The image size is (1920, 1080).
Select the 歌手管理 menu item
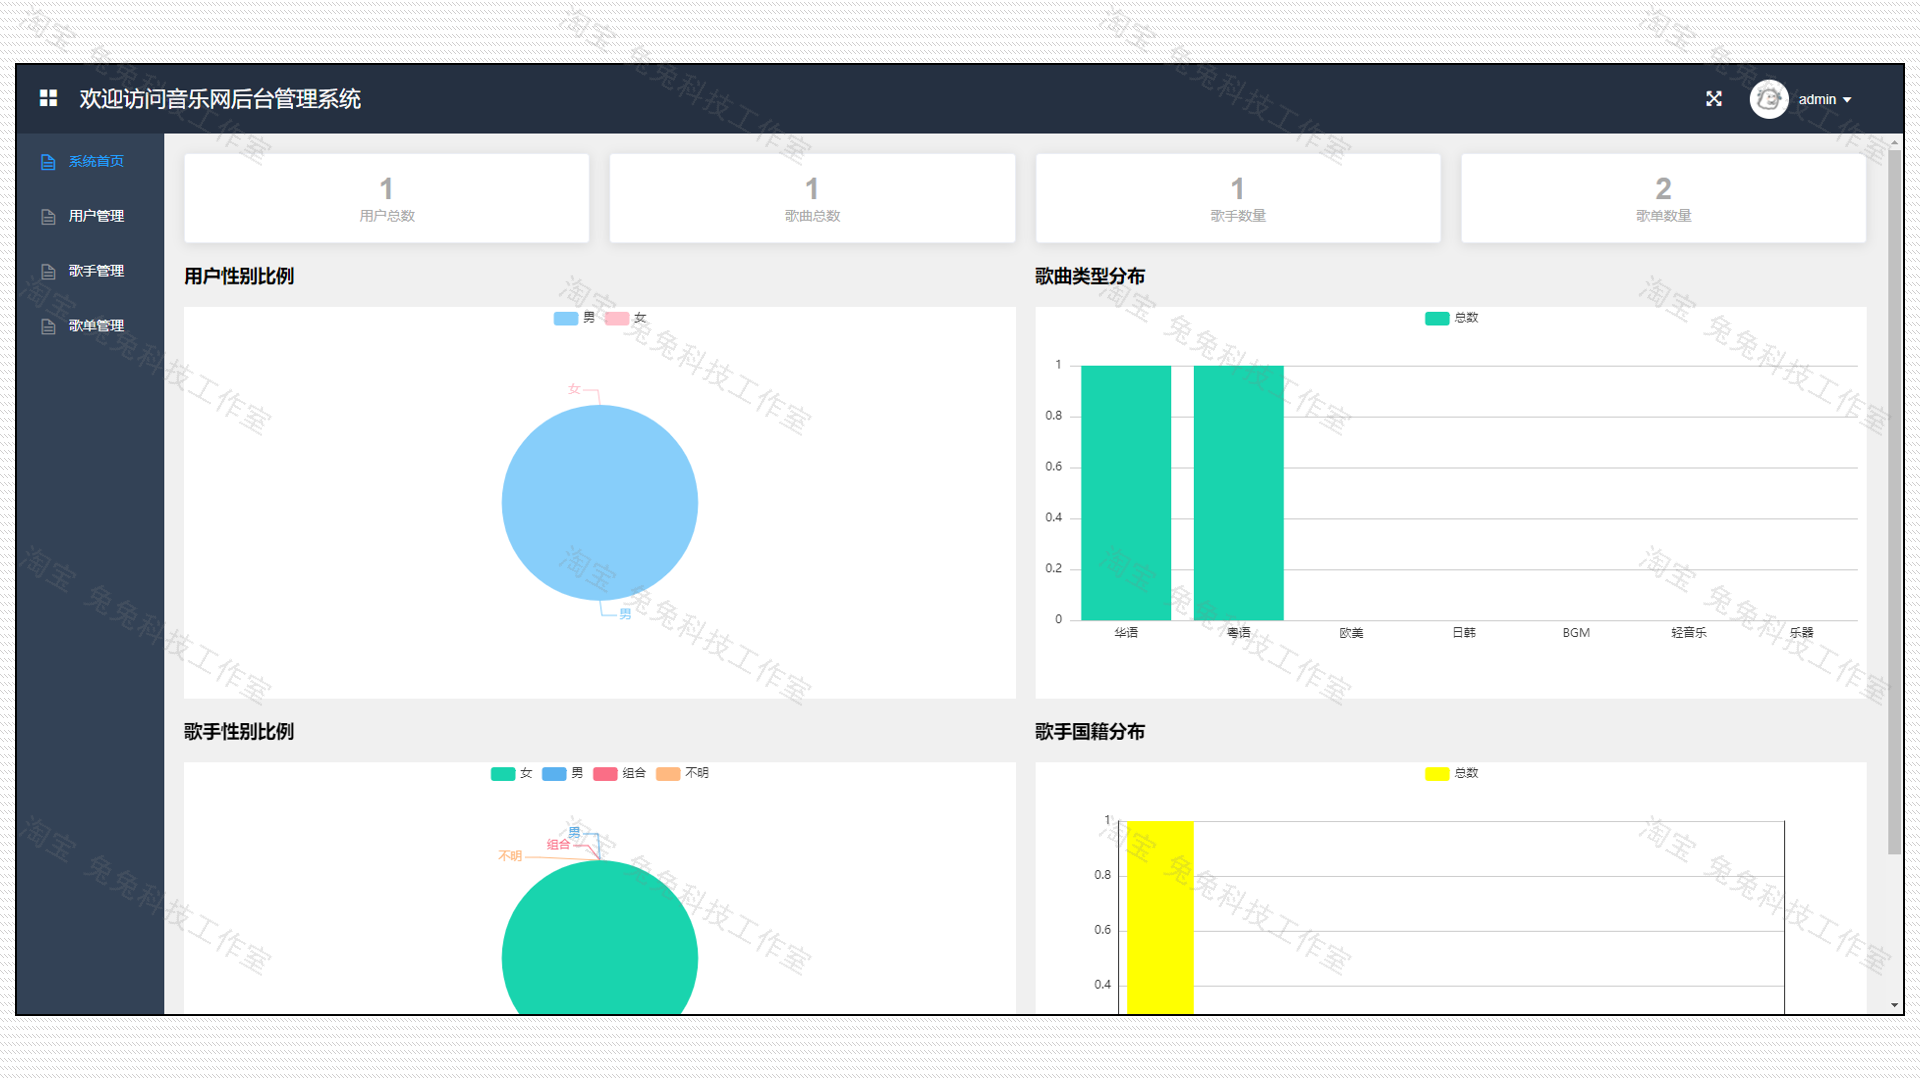[x=95, y=270]
